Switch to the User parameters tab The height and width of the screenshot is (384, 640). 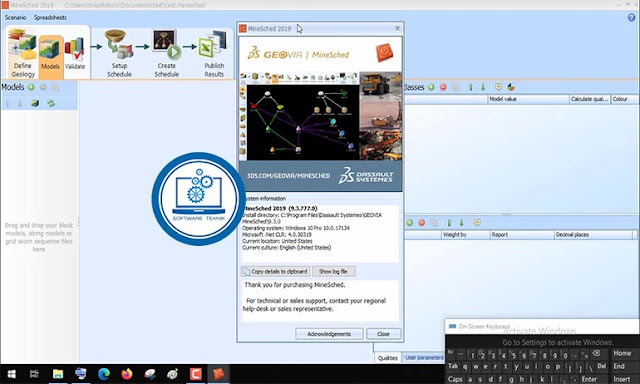point(424,357)
